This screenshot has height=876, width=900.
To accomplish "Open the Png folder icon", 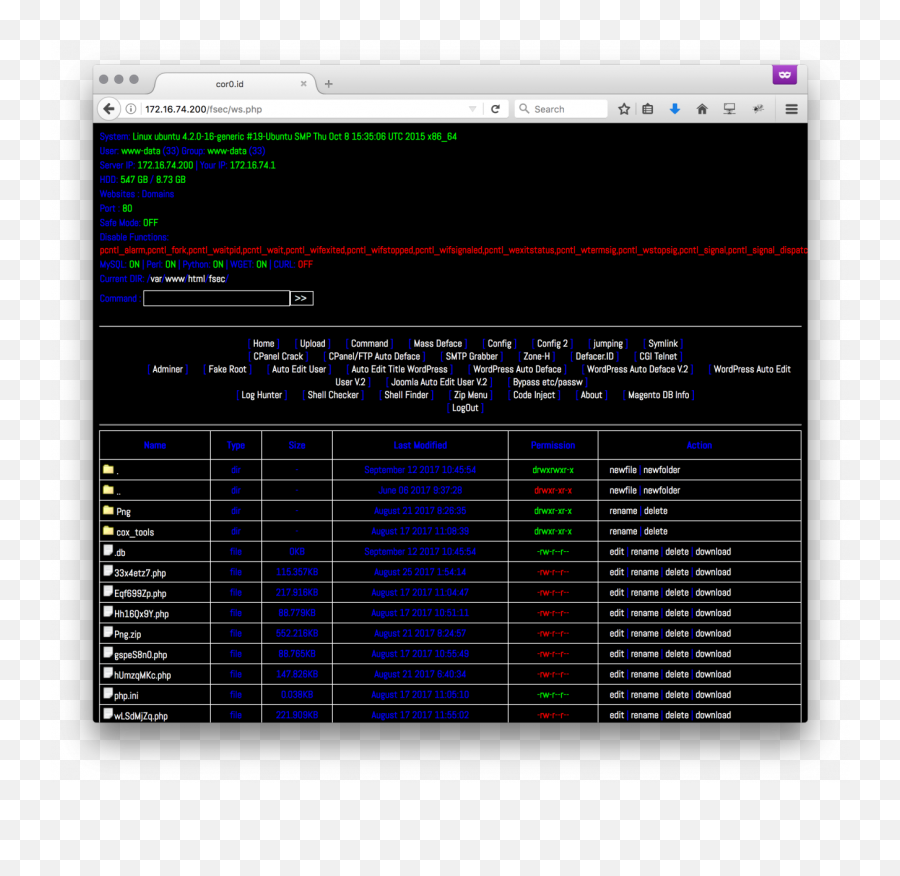I will [x=108, y=511].
